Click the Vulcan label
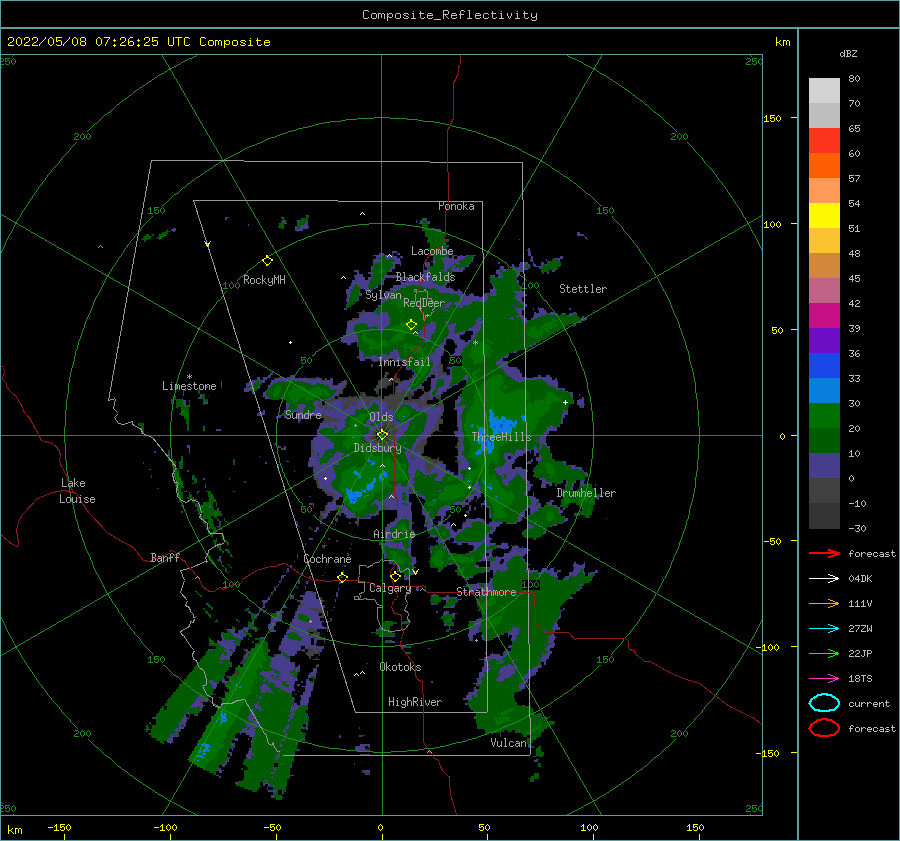Image resolution: width=900 pixels, height=841 pixels. click(x=508, y=743)
